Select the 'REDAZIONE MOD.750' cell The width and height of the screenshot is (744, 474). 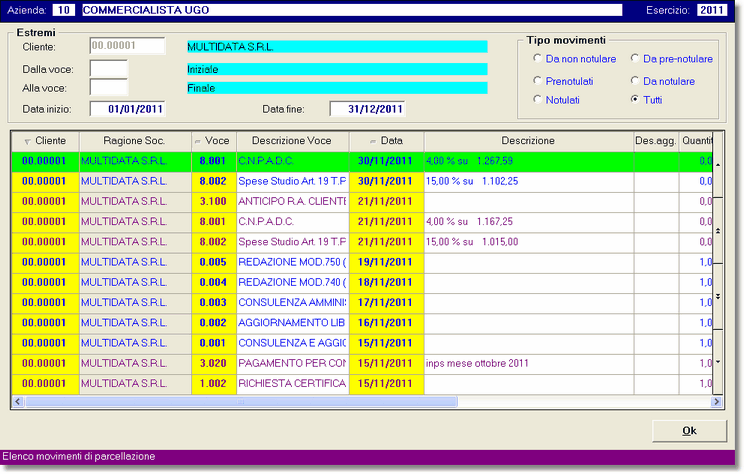(x=293, y=262)
